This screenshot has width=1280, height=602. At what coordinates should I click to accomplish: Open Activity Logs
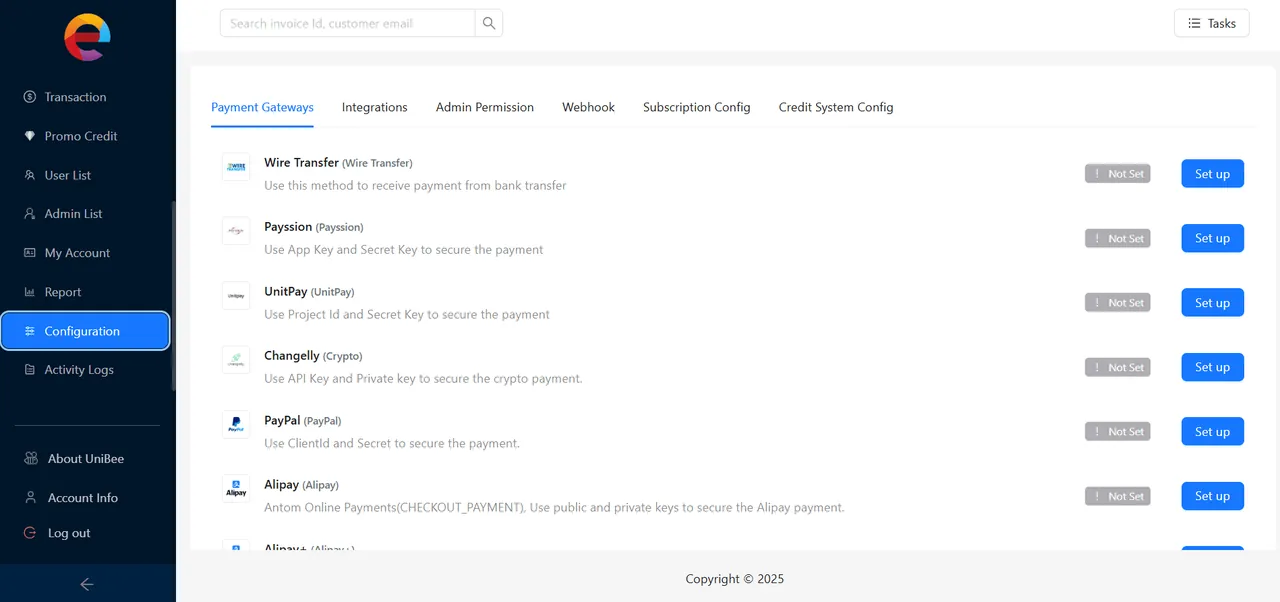pos(85,370)
